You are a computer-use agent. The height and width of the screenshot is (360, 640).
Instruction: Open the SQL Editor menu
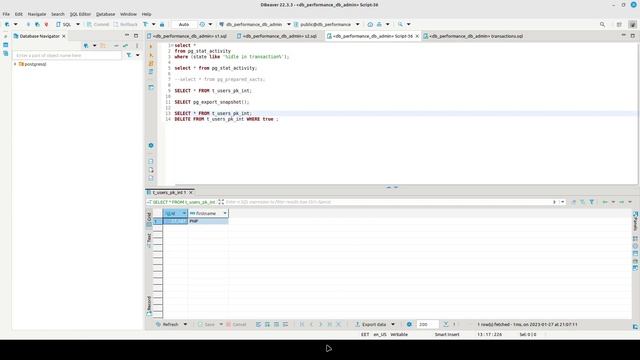point(80,14)
